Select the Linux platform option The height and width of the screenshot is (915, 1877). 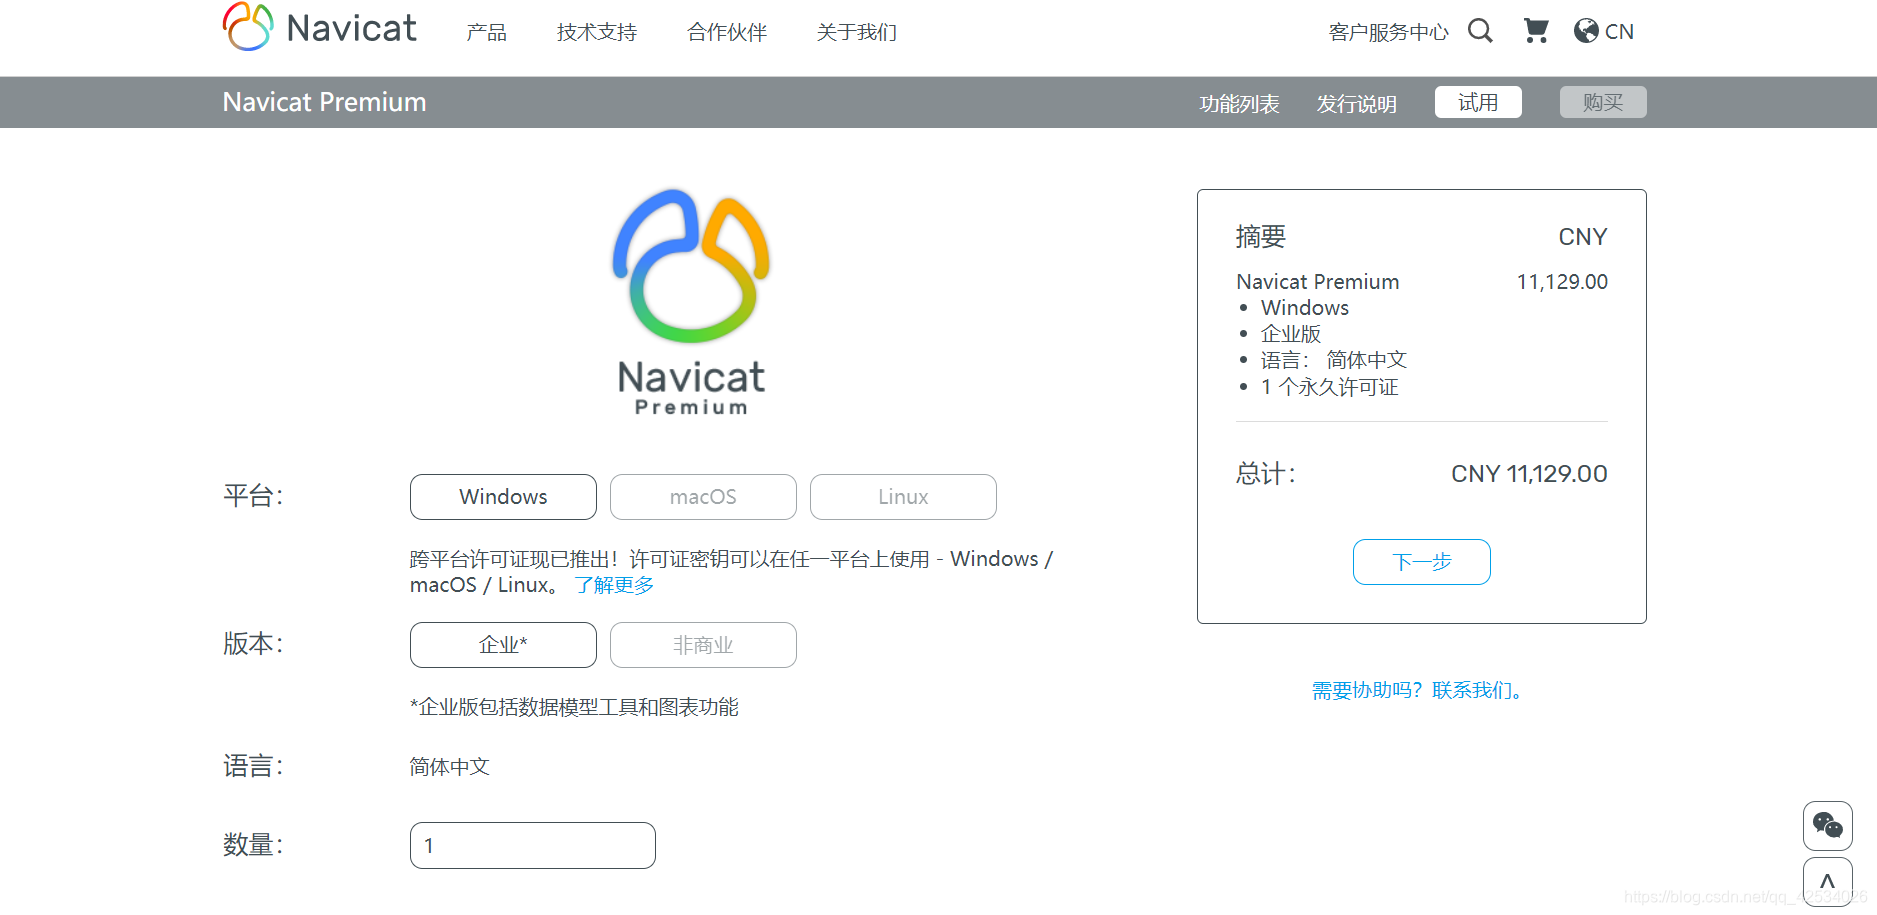(x=903, y=497)
